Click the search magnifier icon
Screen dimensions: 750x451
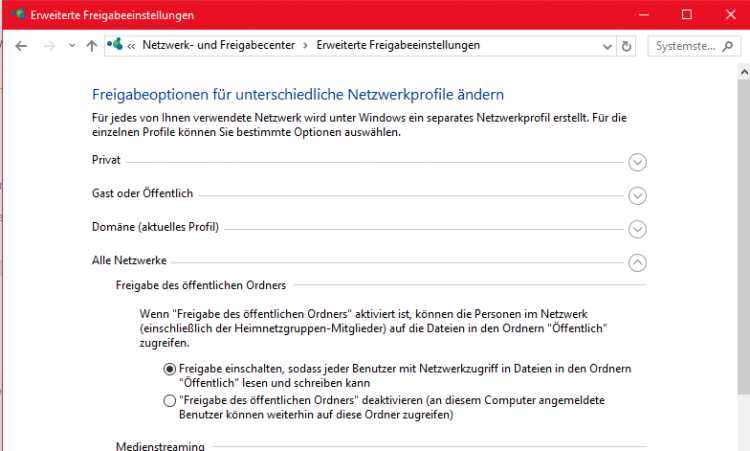(x=728, y=46)
